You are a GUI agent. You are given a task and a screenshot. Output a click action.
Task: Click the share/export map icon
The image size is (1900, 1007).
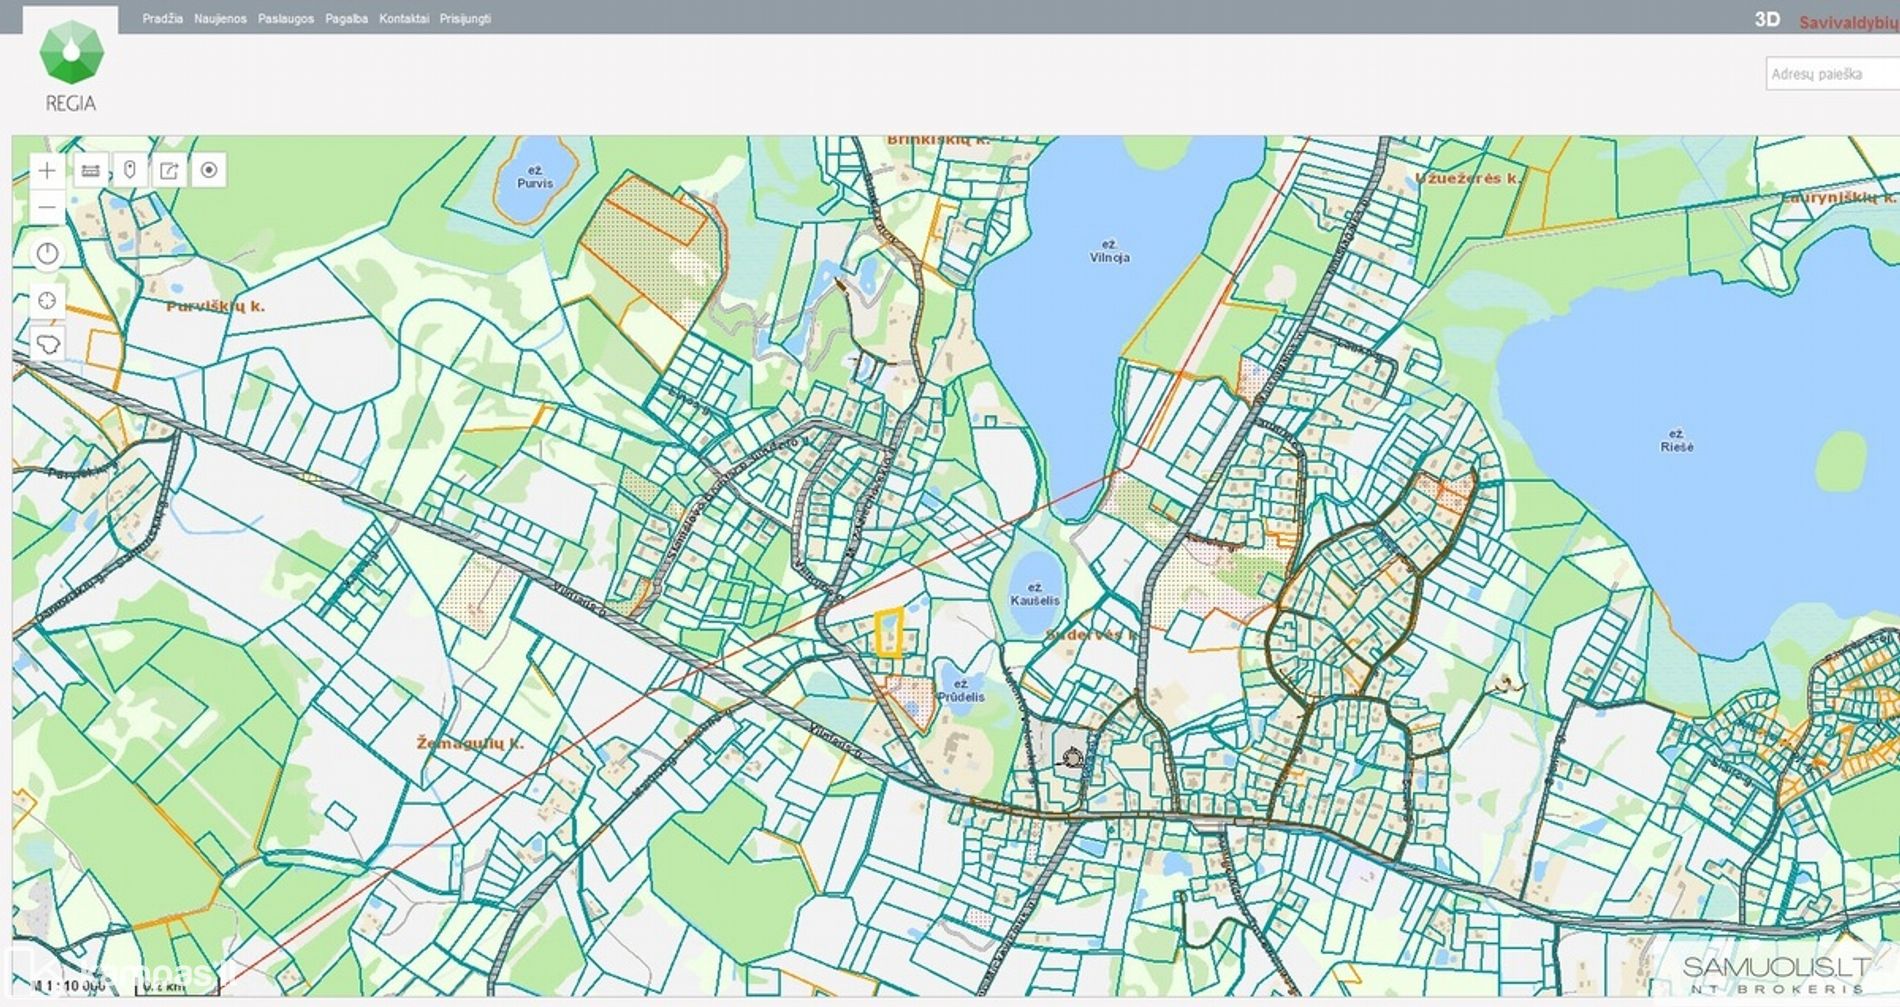(169, 170)
